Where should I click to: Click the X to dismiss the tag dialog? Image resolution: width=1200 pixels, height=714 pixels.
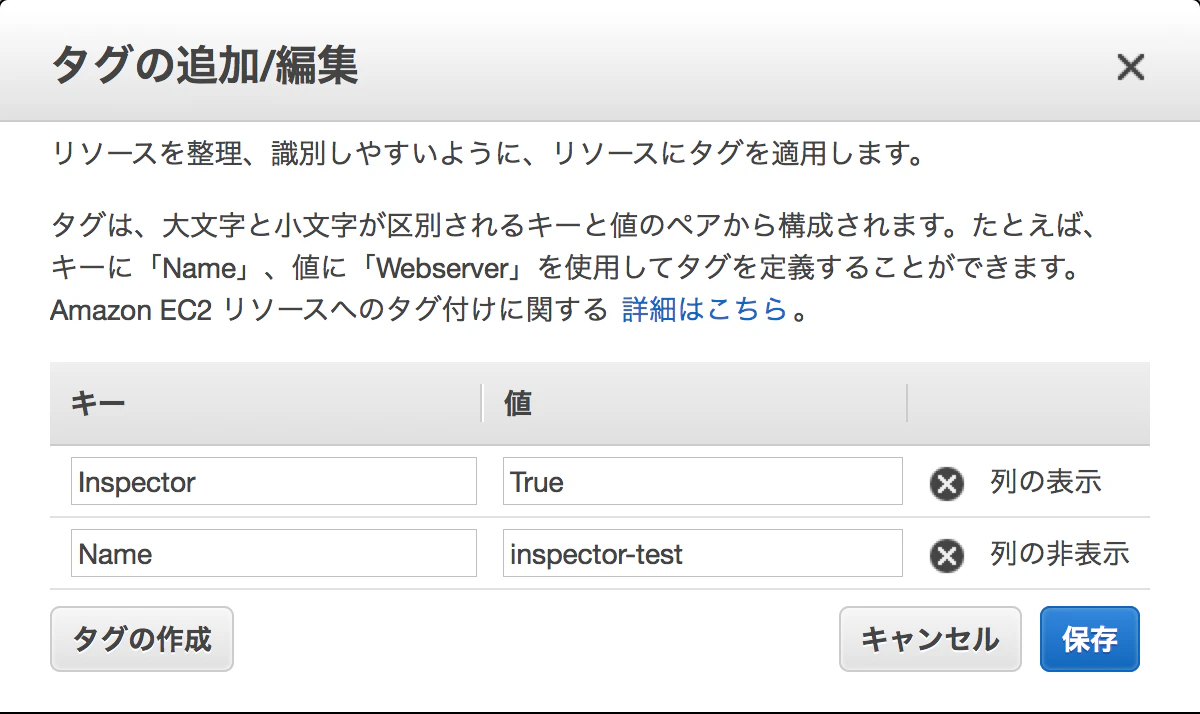click(x=1130, y=67)
